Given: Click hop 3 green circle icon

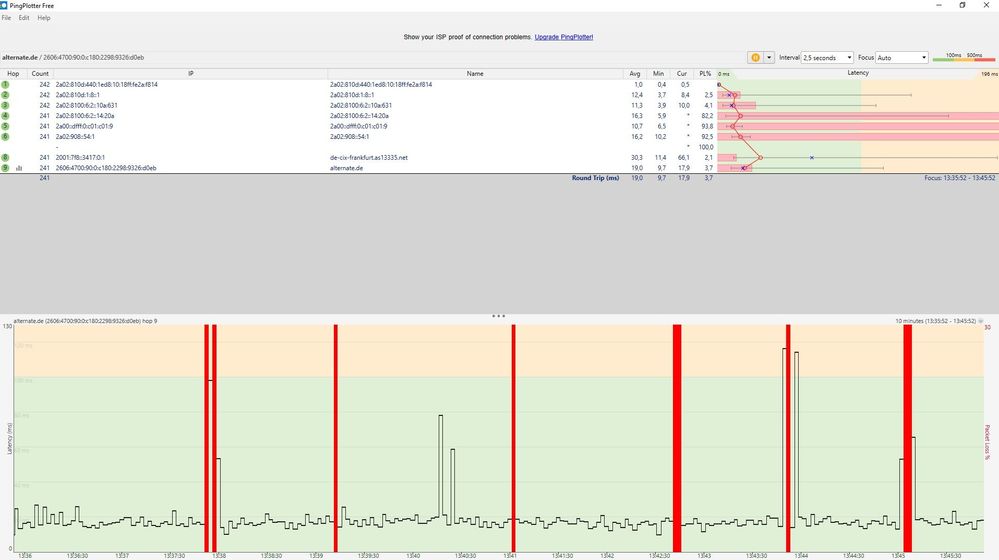Looking at the screenshot, I should (x=5, y=105).
